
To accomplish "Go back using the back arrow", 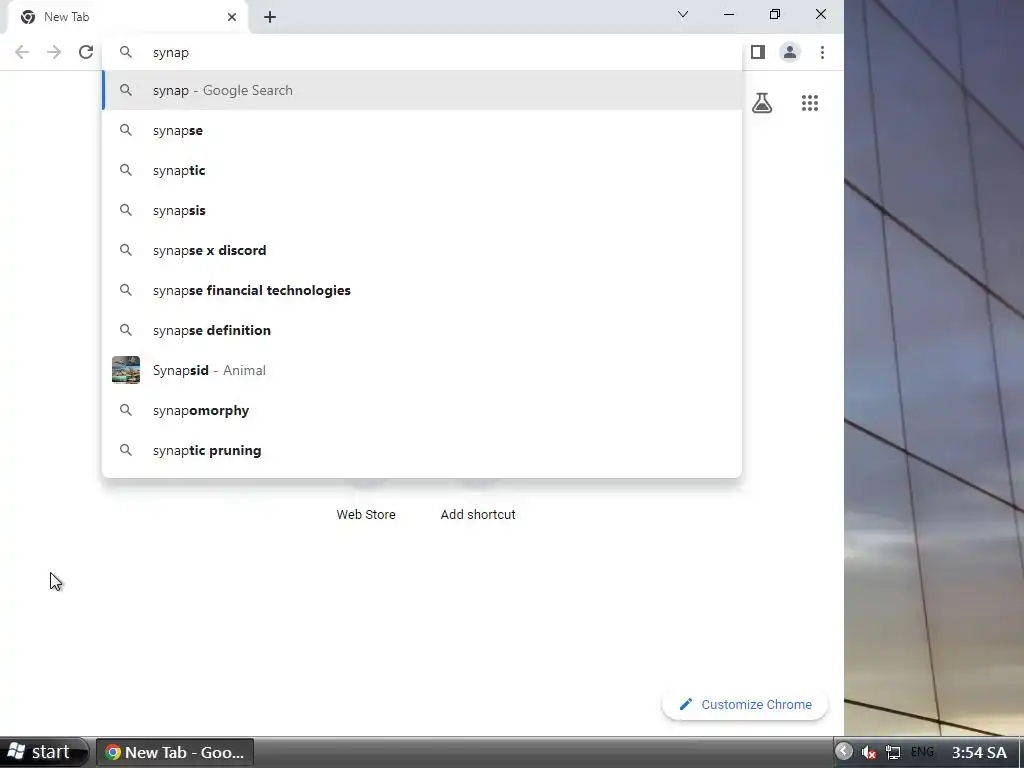I will tap(22, 52).
